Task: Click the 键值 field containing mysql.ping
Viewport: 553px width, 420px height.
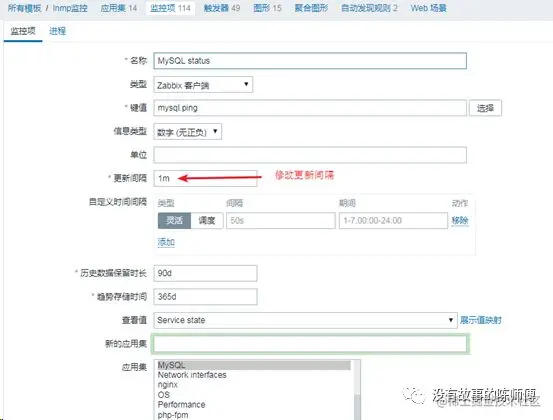Action: coord(310,108)
